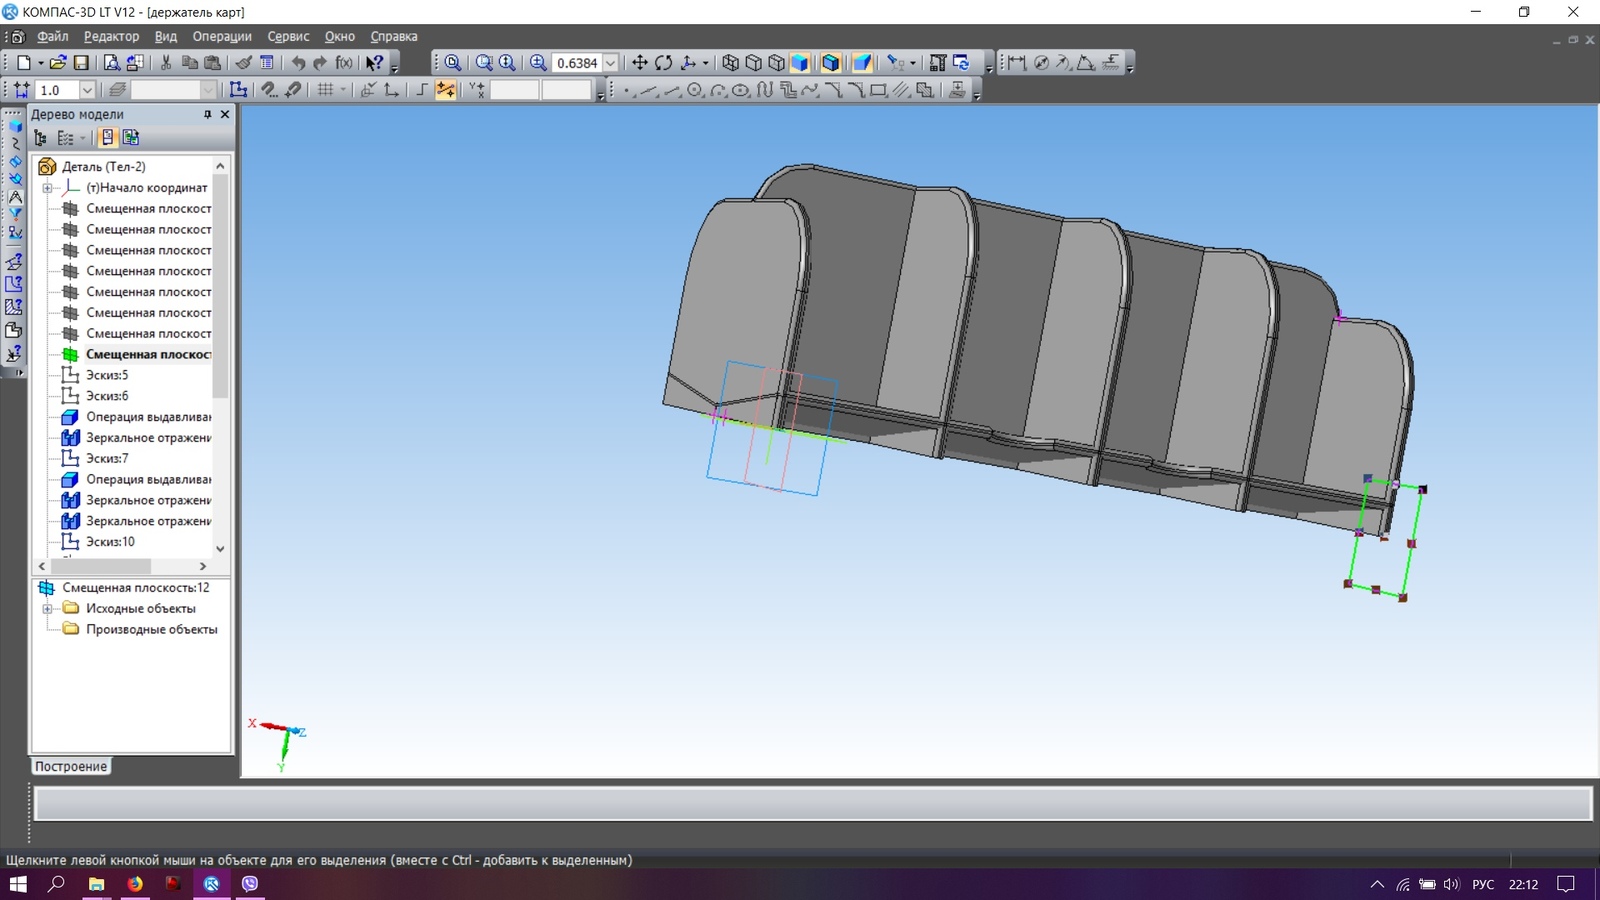Image resolution: width=1600 pixels, height=900 pixels.
Task: Switch to the Построение tab
Action: (71, 766)
